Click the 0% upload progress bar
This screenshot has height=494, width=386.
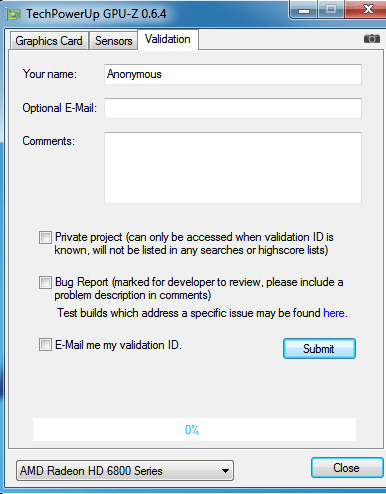click(x=194, y=430)
